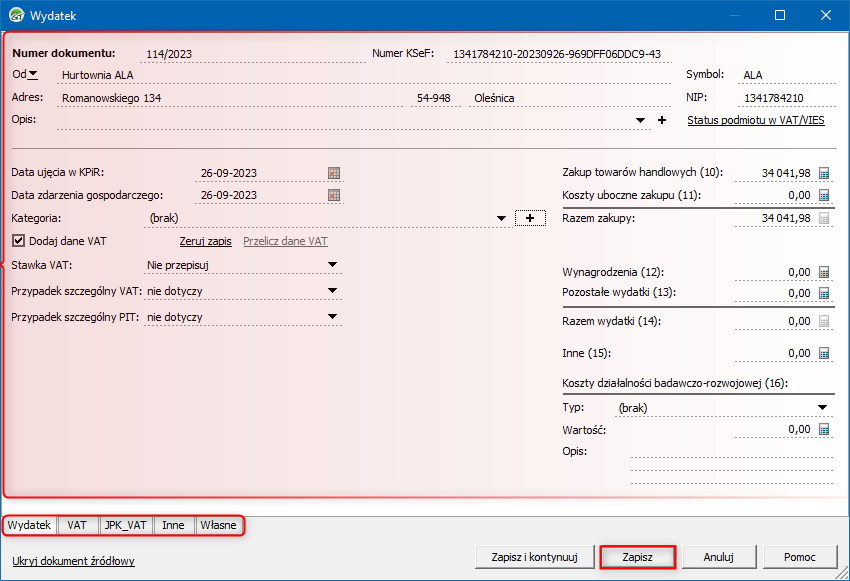The width and height of the screenshot is (850, 581).
Task: Click the Adres field Romanowskiego 134
Action: click(230, 98)
